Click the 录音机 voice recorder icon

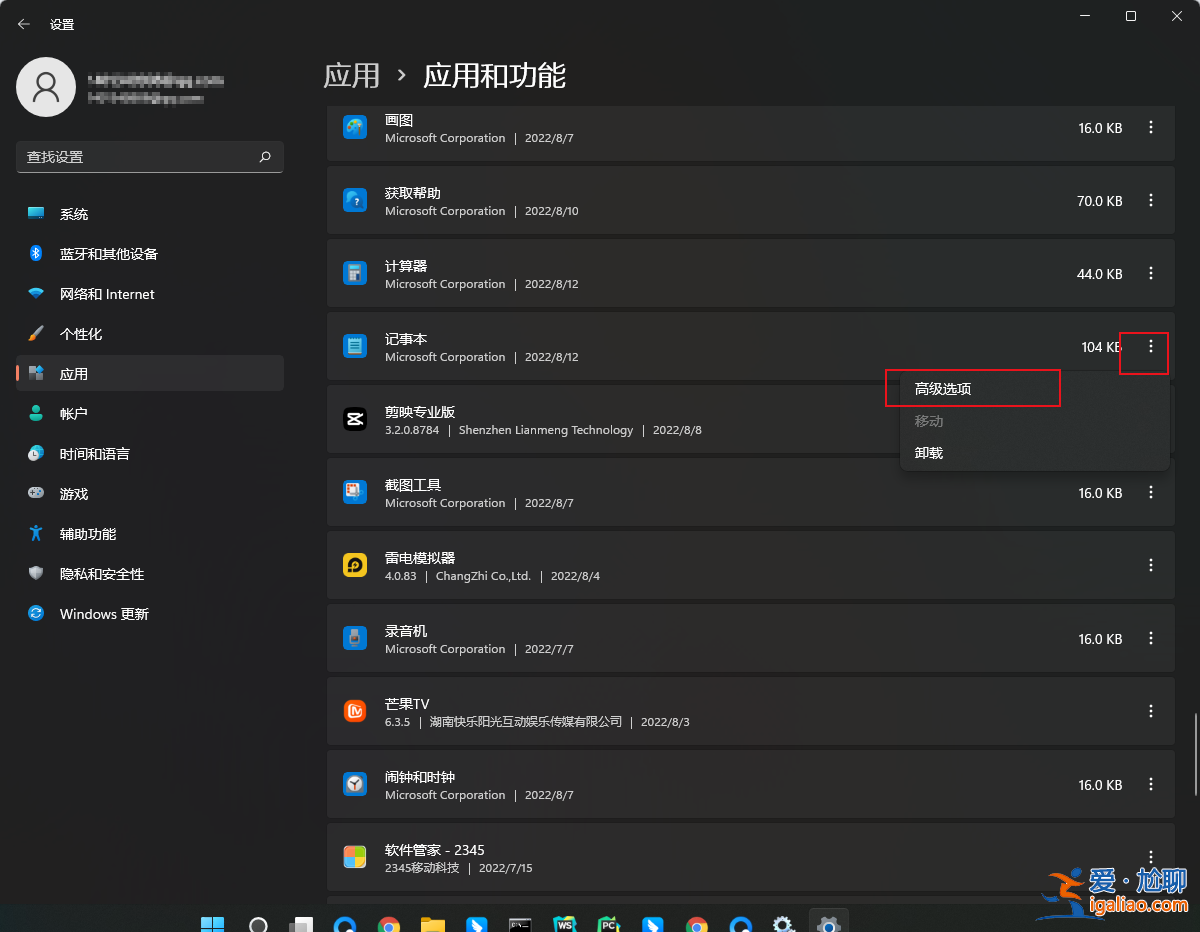tap(355, 638)
